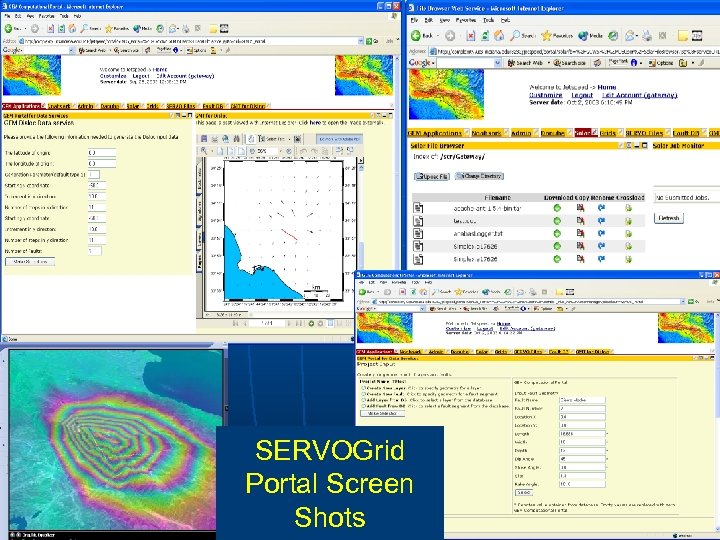720x540 pixels.
Task: Click rename icon in anabastlogger.txt row
Action: click(601, 234)
